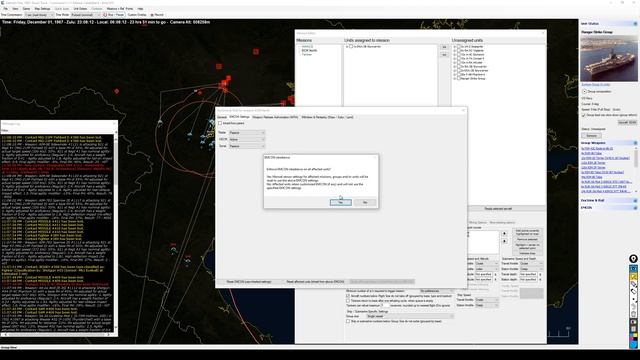Open the File menu
Viewport: 640px width, 360px height.
(x=6, y=9)
